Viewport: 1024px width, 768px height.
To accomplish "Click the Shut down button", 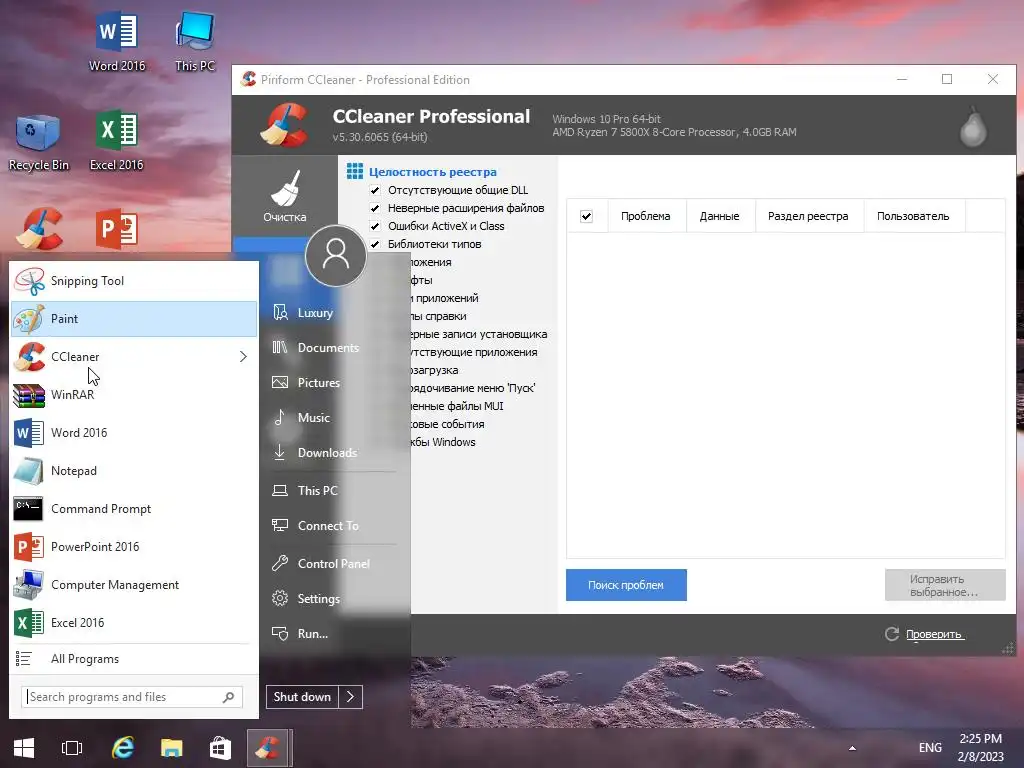I will click(x=302, y=697).
